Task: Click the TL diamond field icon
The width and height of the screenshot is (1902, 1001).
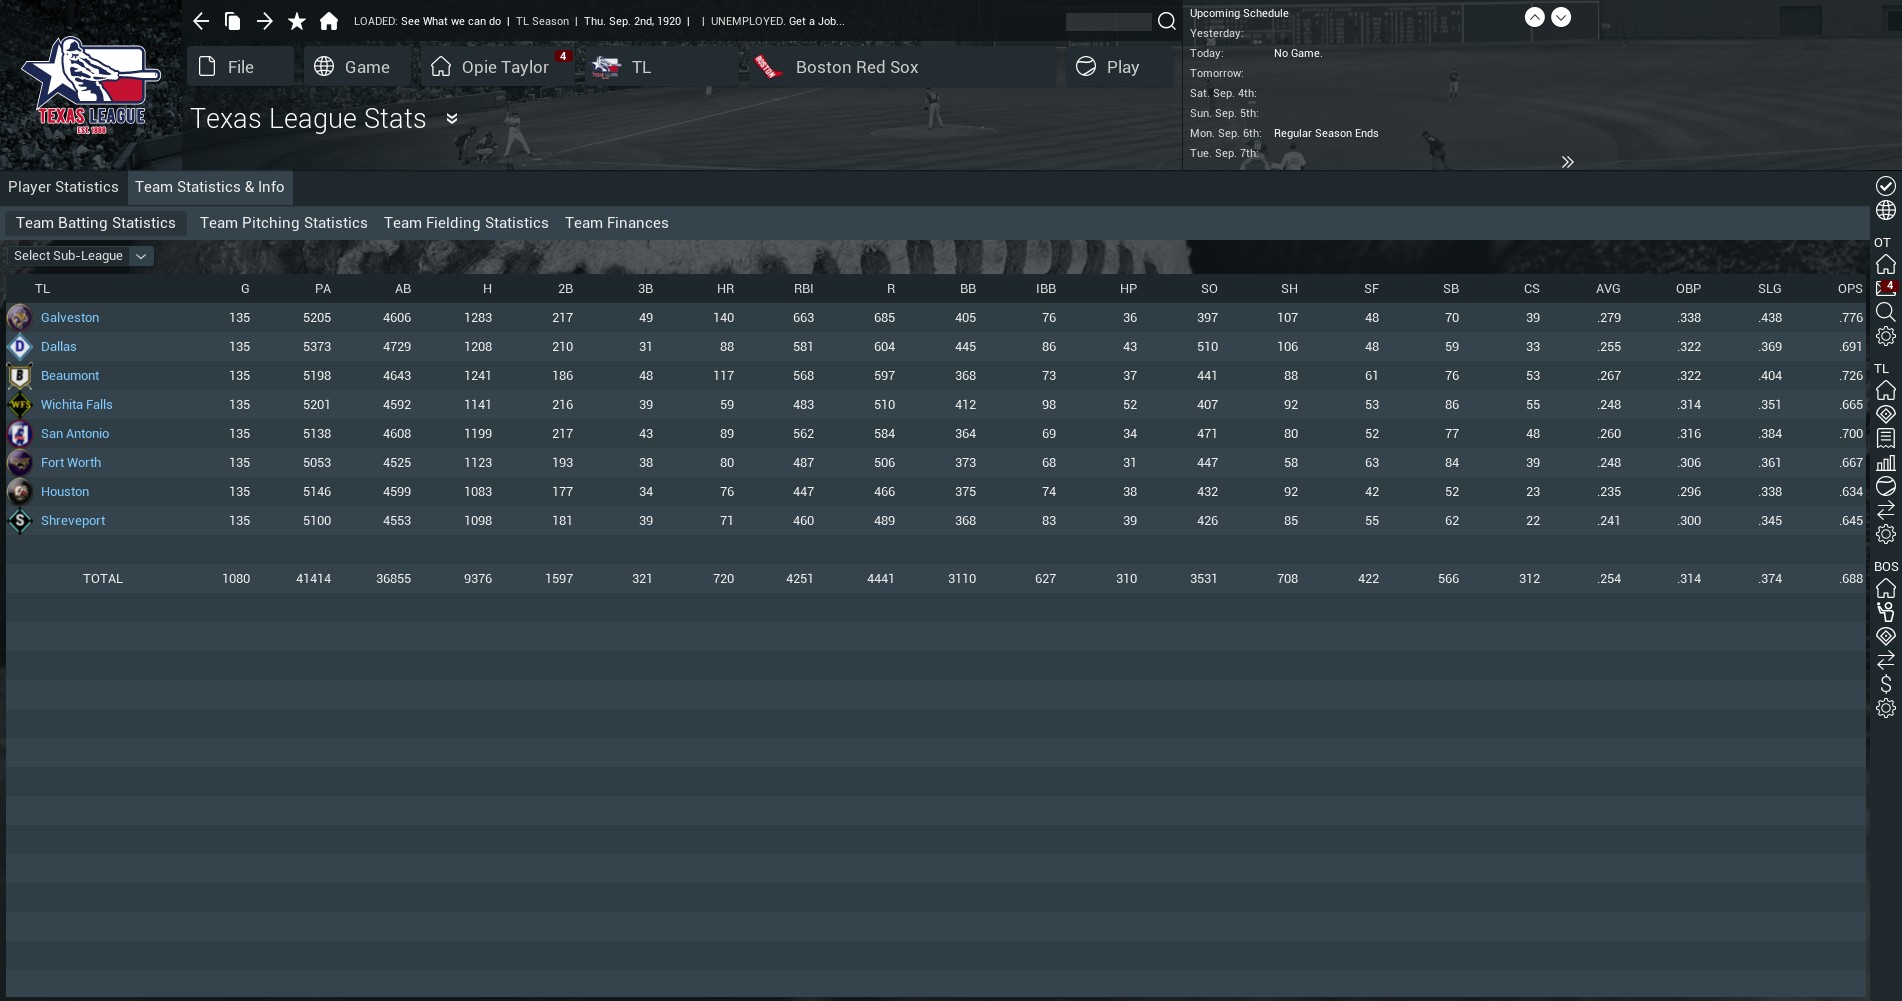Action: tap(1885, 414)
